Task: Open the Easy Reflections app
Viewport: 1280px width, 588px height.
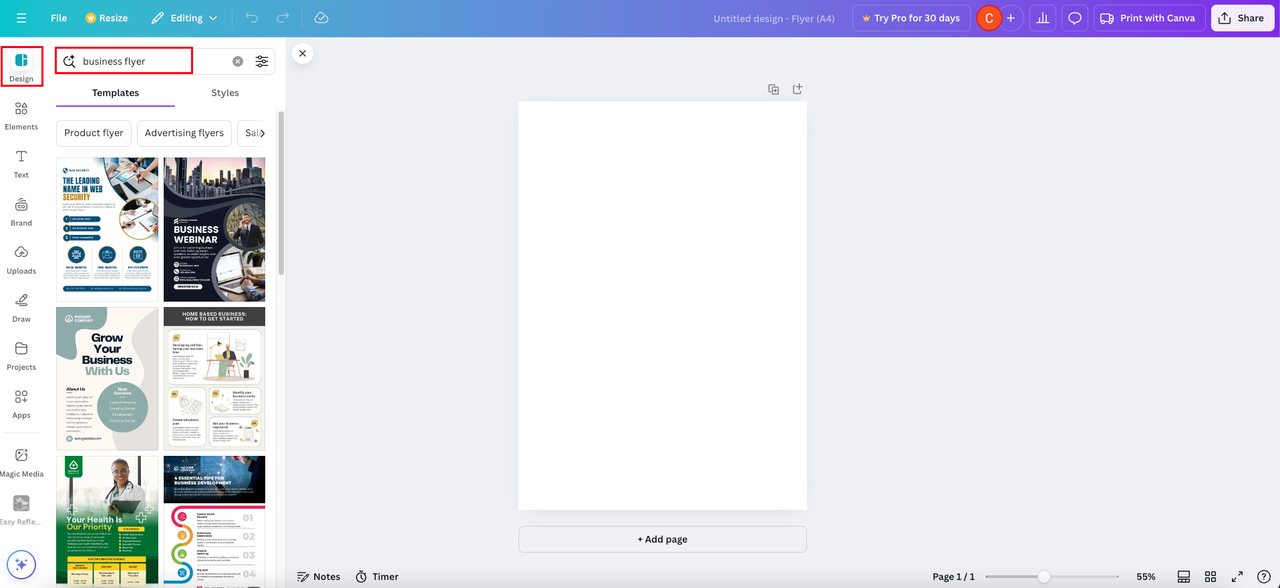Action: [21, 510]
